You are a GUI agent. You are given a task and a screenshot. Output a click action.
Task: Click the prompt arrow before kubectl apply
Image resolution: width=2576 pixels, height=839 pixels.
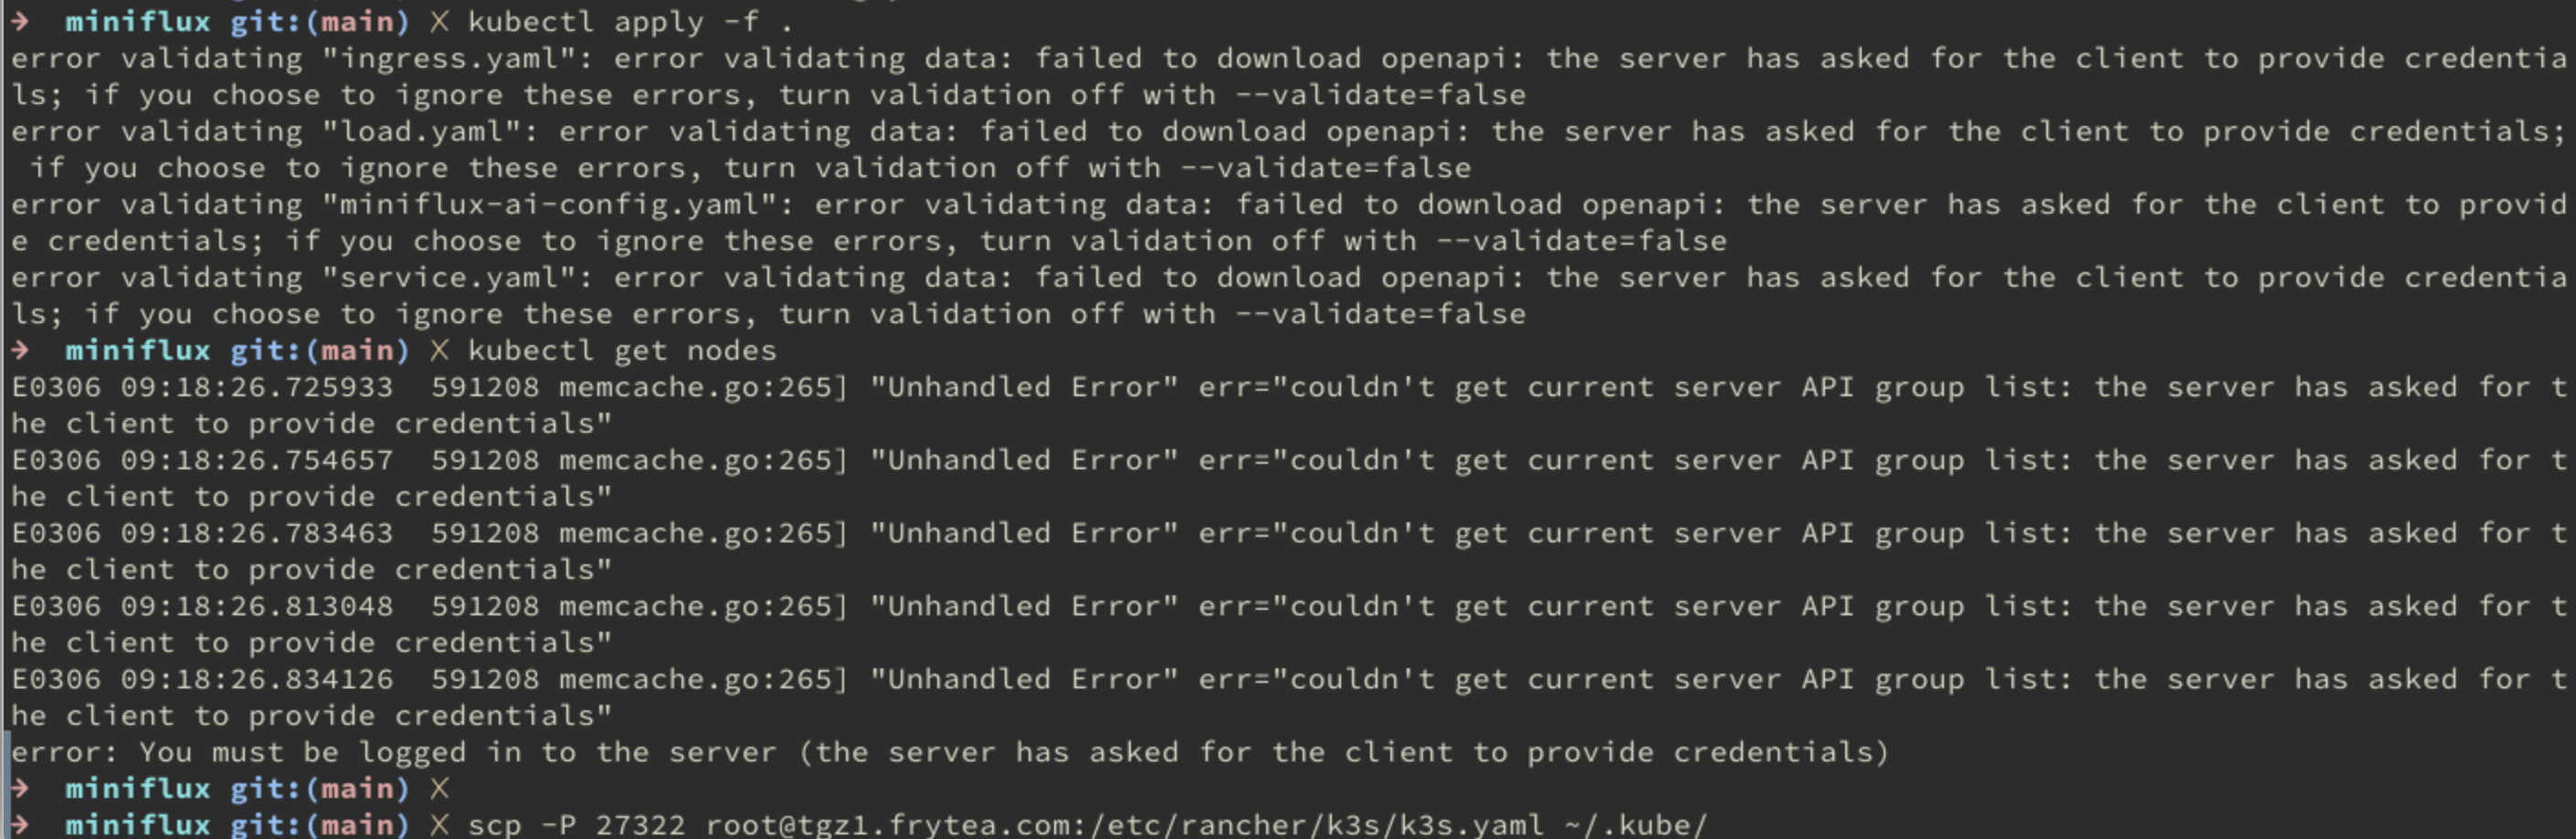click(x=20, y=21)
